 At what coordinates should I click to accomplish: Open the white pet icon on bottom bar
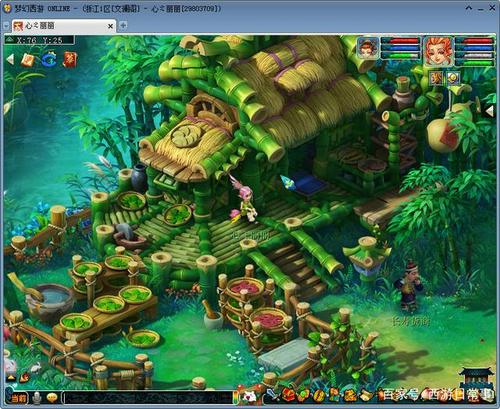click(249, 396)
